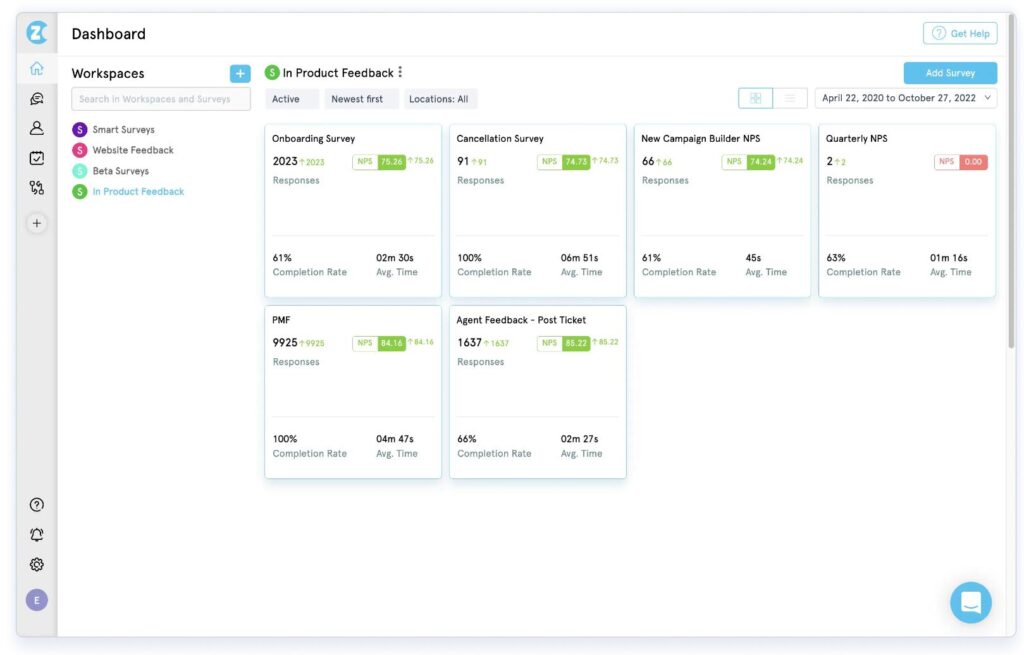This screenshot has width=1024, height=655.
Task: Click the notifications bell icon
Action: click(36, 534)
